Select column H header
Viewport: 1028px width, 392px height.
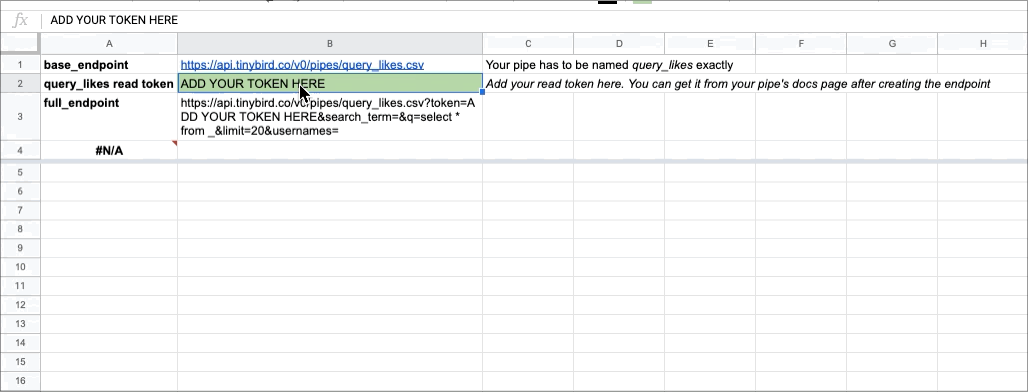click(983, 43)
